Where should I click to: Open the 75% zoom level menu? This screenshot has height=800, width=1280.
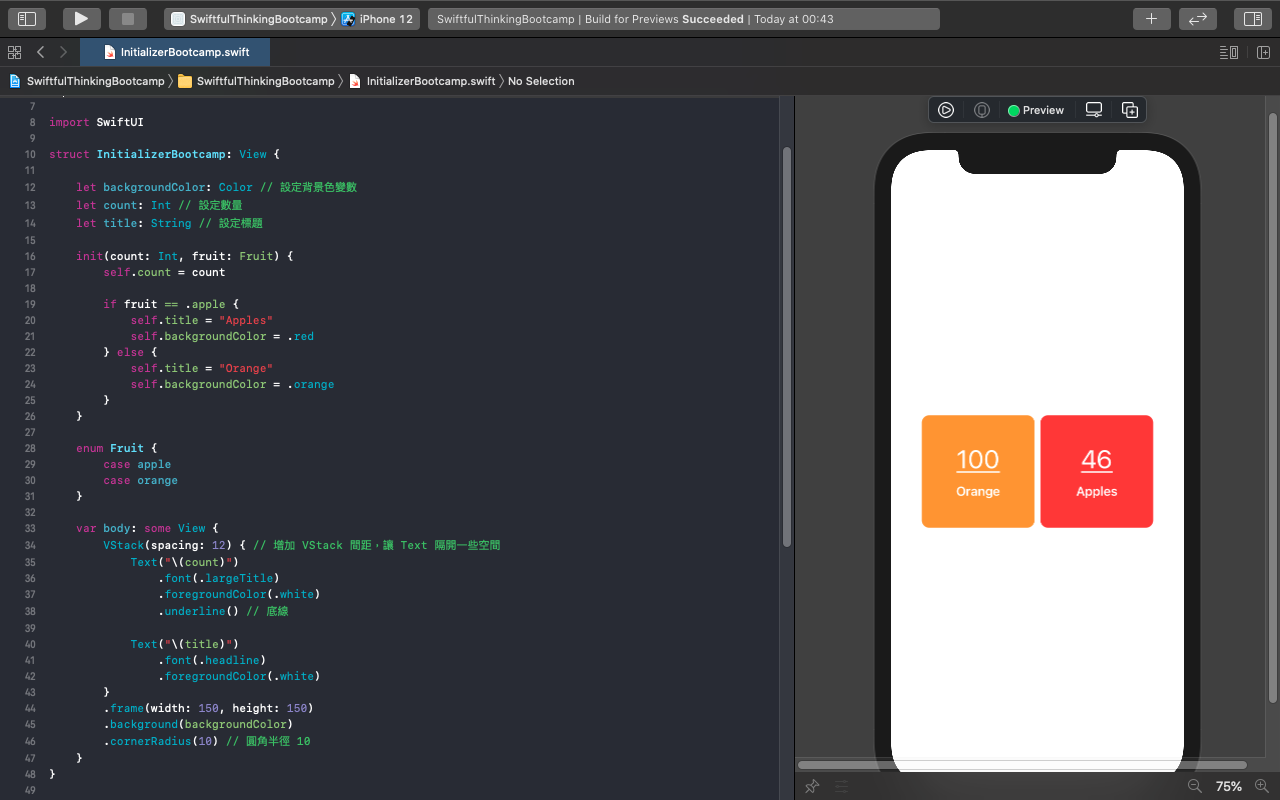coord(1228,786)
